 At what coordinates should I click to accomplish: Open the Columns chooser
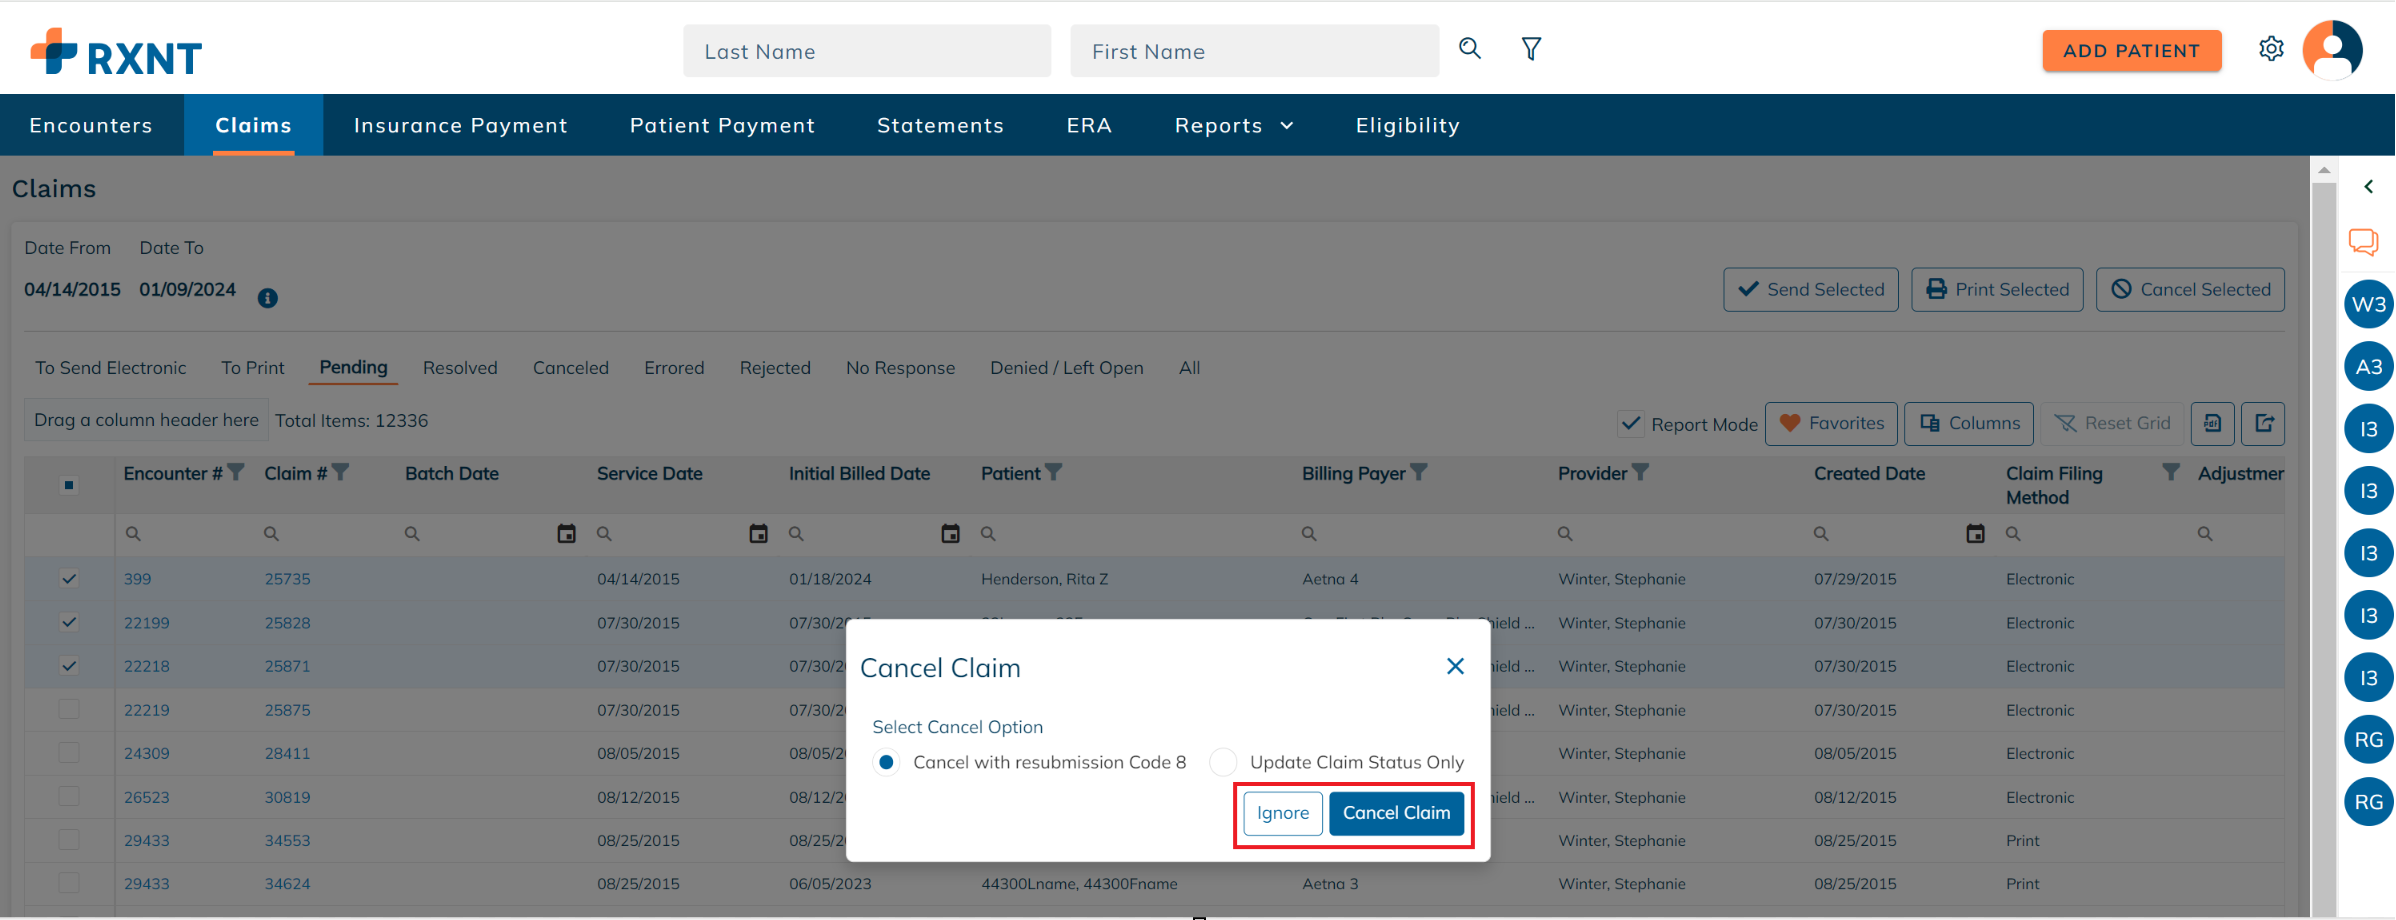tap(1969, 423)
